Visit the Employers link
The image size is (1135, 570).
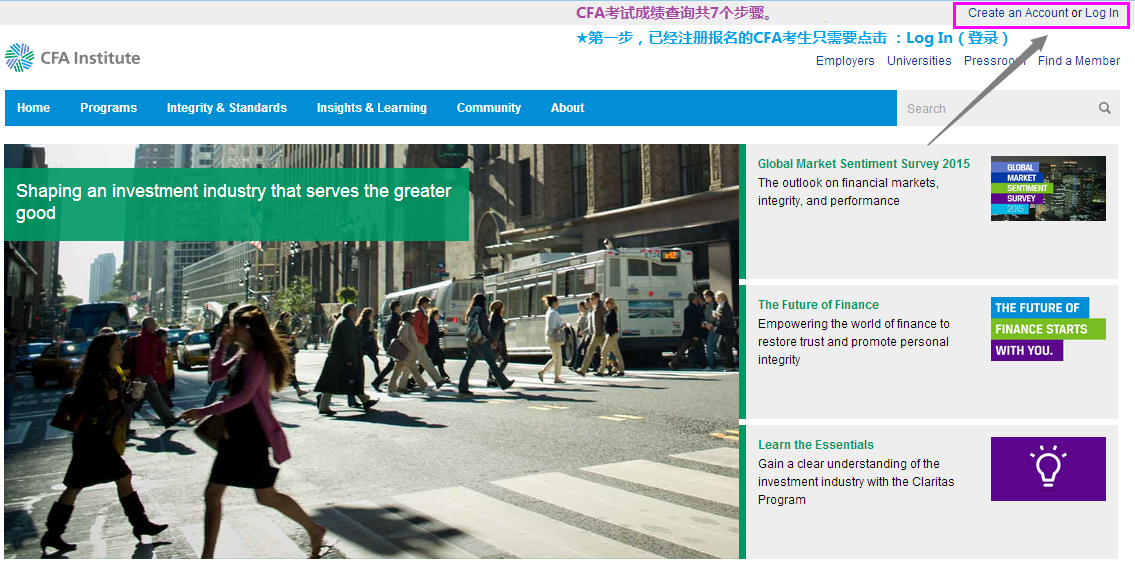click(x=845, y=61)
